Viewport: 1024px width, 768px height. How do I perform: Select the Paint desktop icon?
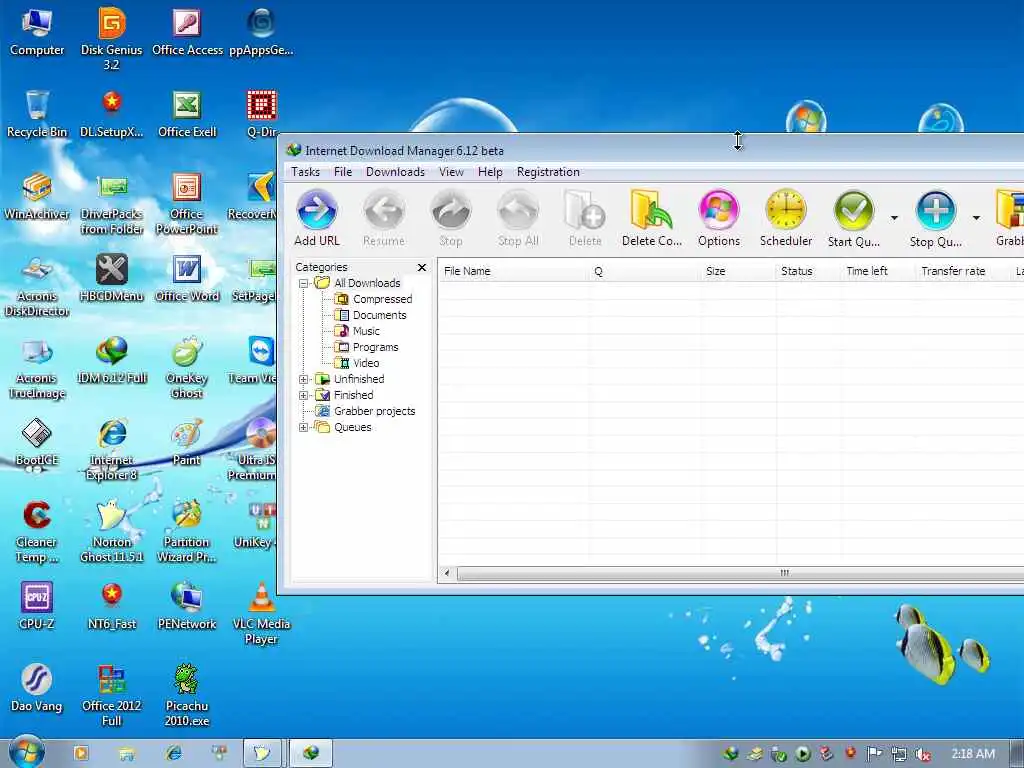(187, 443)
